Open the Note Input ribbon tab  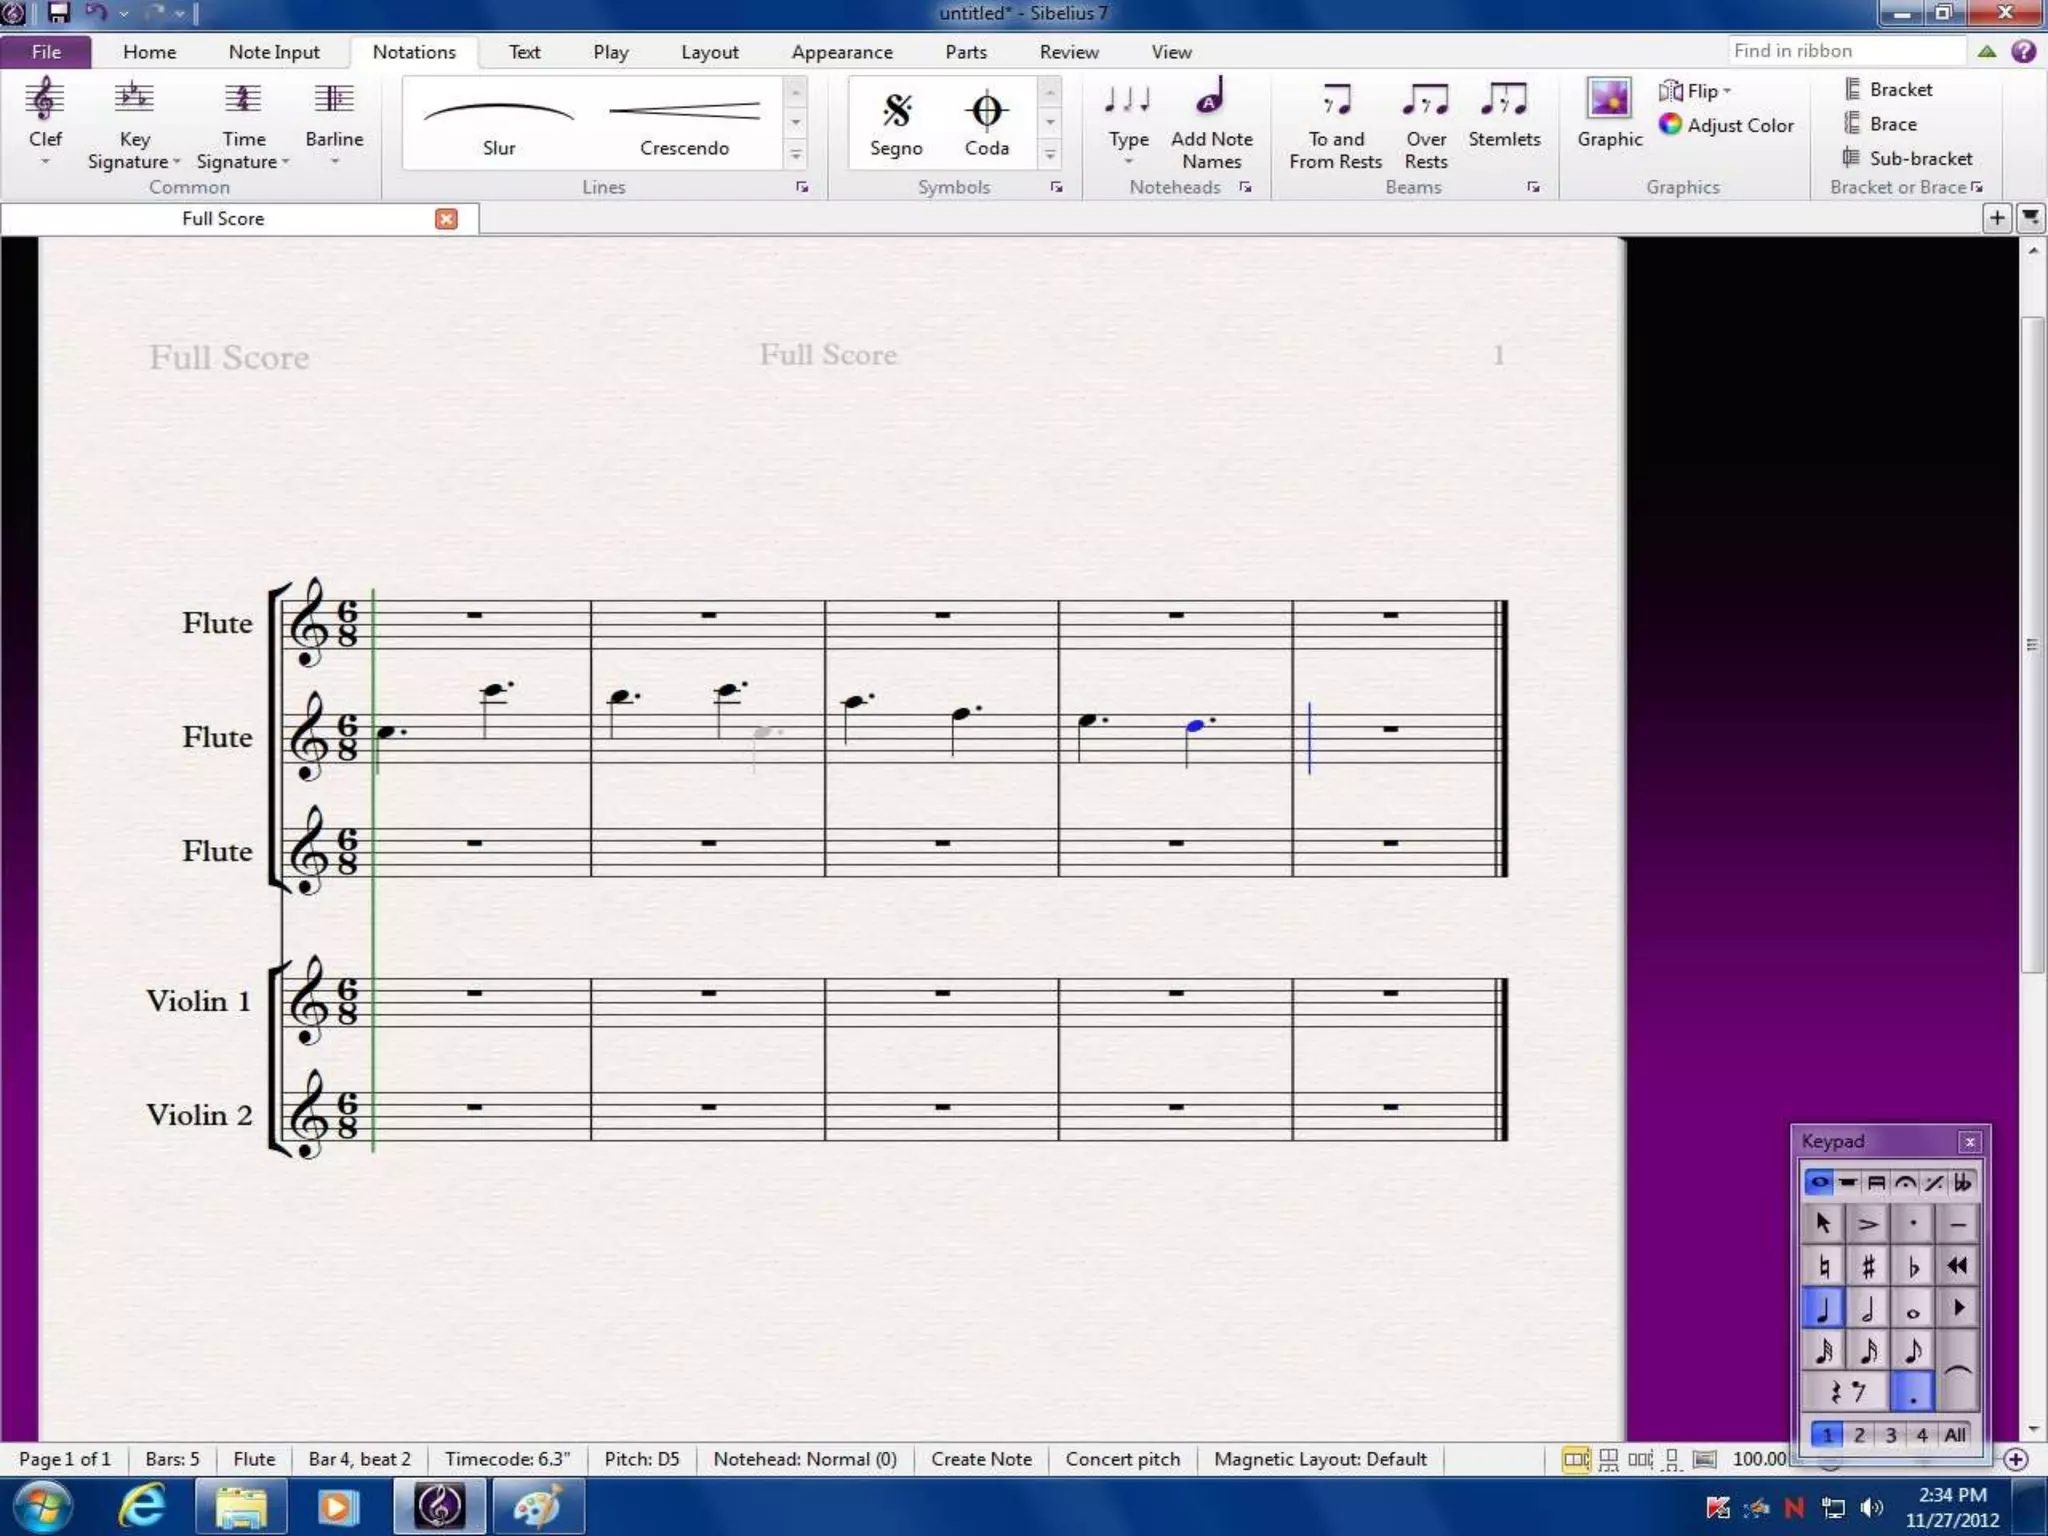point(273,52)
